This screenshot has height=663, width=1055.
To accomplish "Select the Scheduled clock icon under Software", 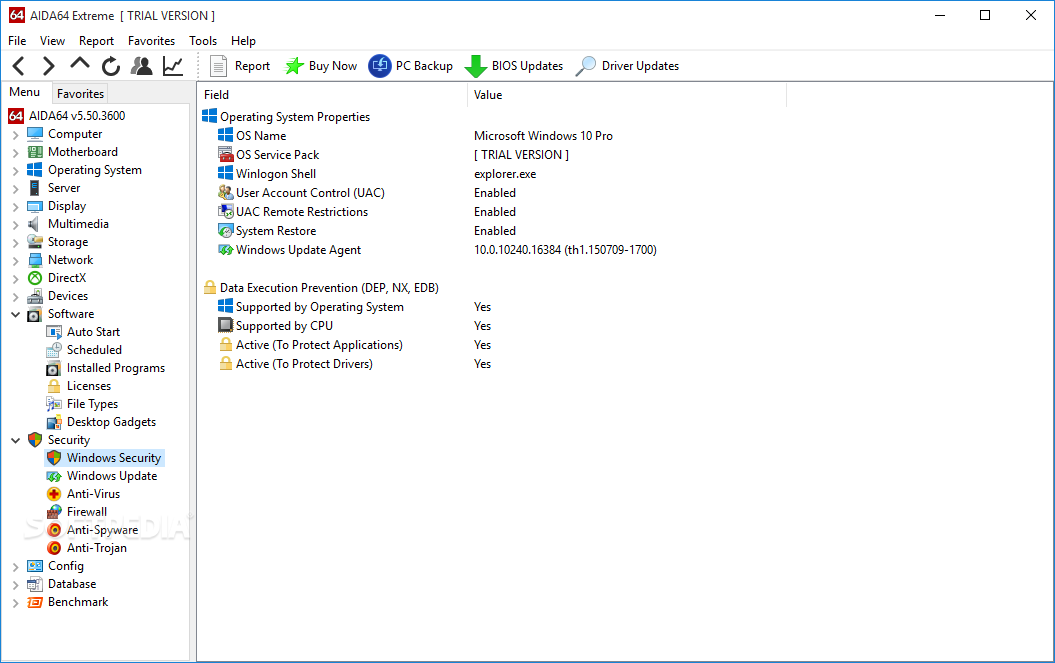I will click(54, 350).
